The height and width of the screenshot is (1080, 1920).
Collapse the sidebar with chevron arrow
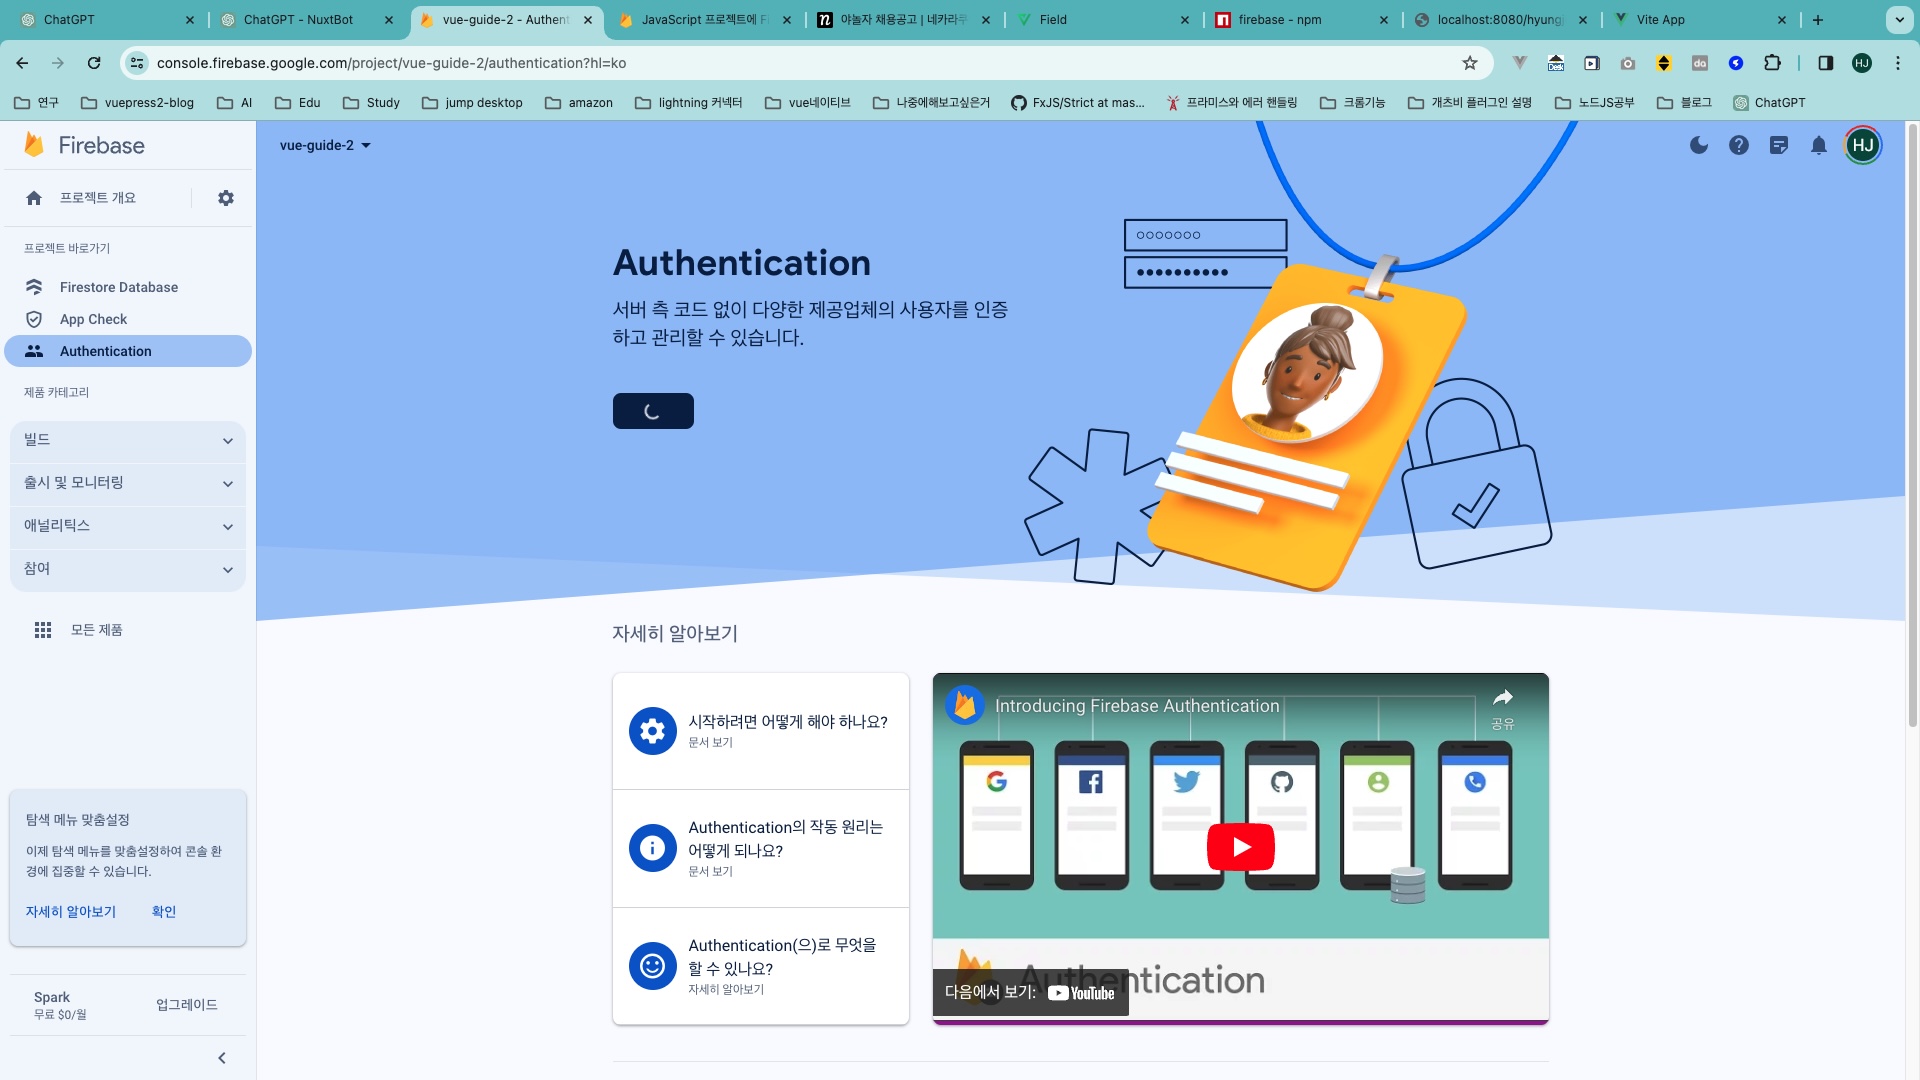point(222,1058)
